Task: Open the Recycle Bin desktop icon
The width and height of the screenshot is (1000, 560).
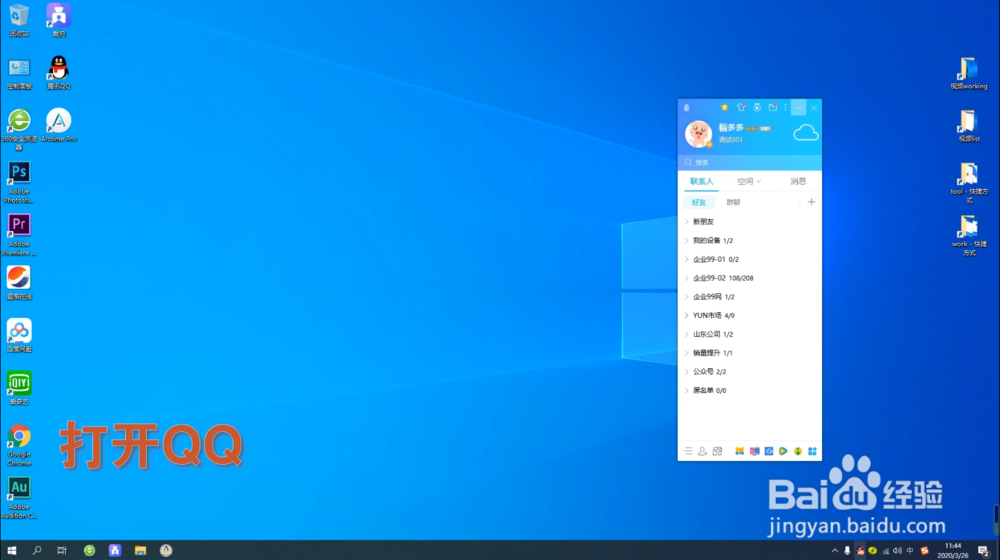Action: click(x=19, y=20)
